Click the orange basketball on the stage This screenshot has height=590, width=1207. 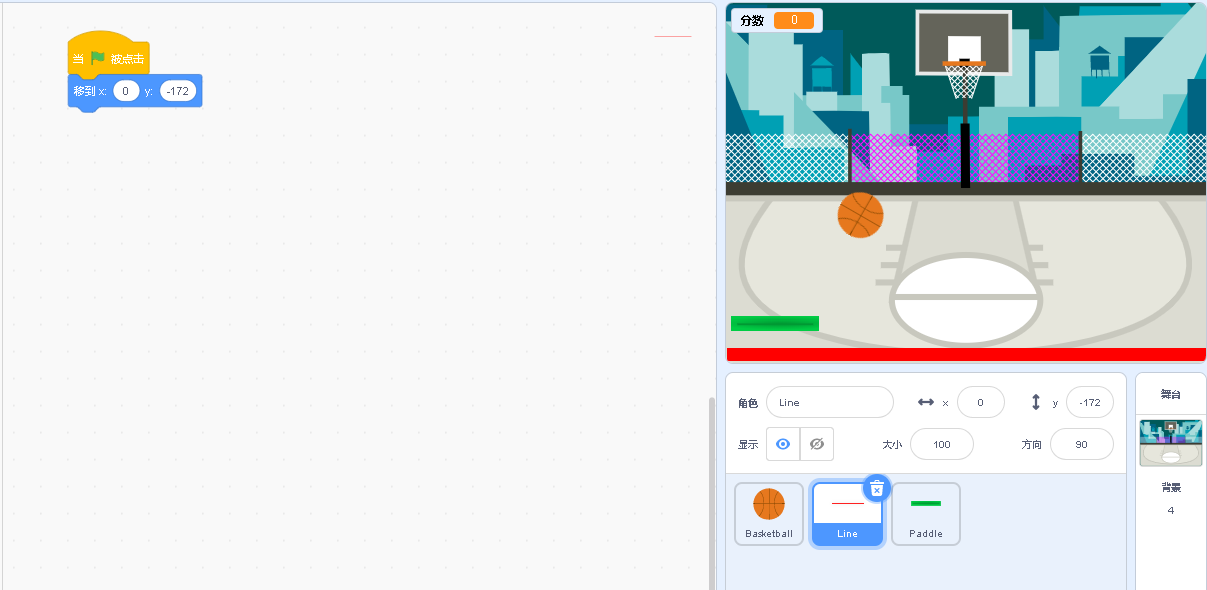coord(860,215)
